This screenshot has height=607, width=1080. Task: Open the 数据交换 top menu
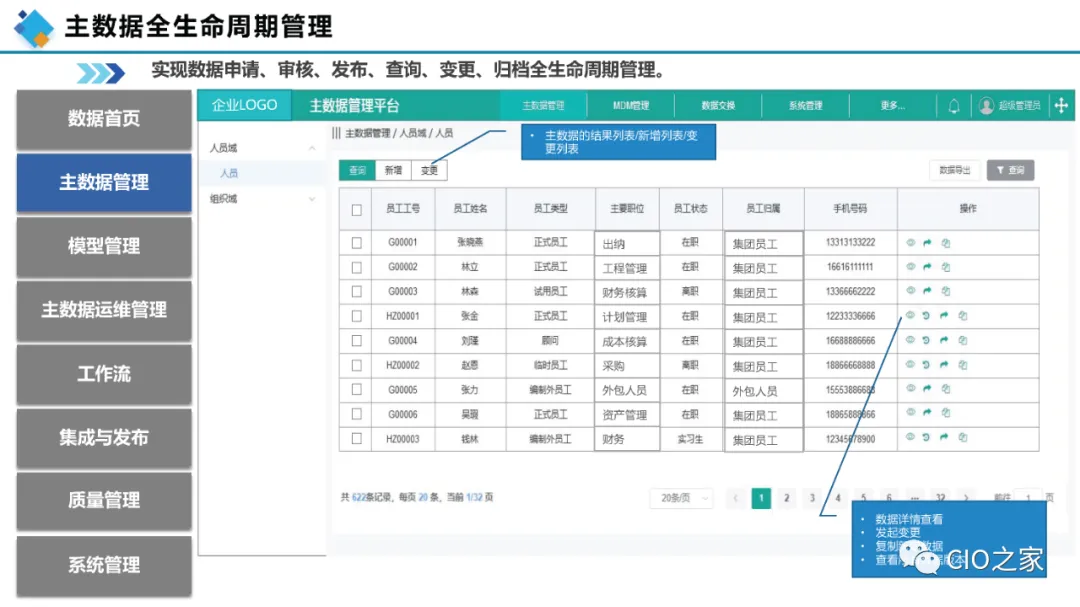[x=718, y=106]
